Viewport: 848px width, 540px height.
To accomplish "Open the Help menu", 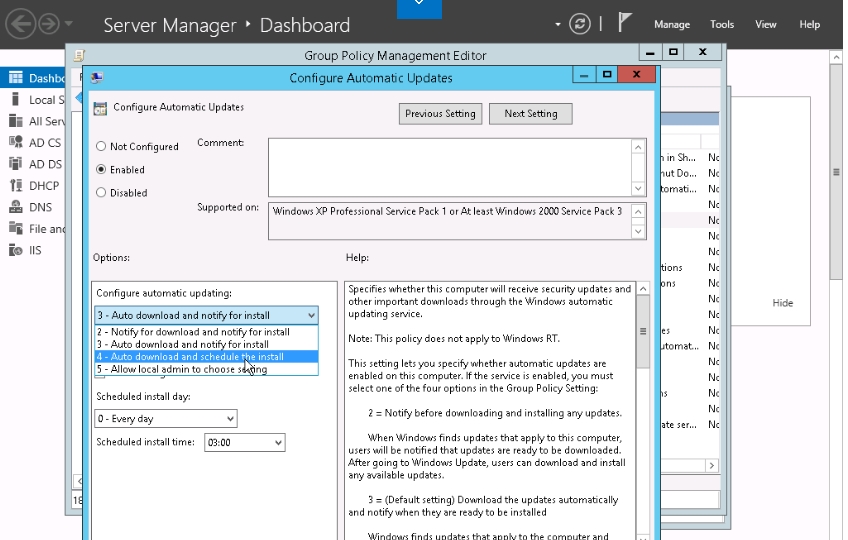I will (x=810, y=24).
